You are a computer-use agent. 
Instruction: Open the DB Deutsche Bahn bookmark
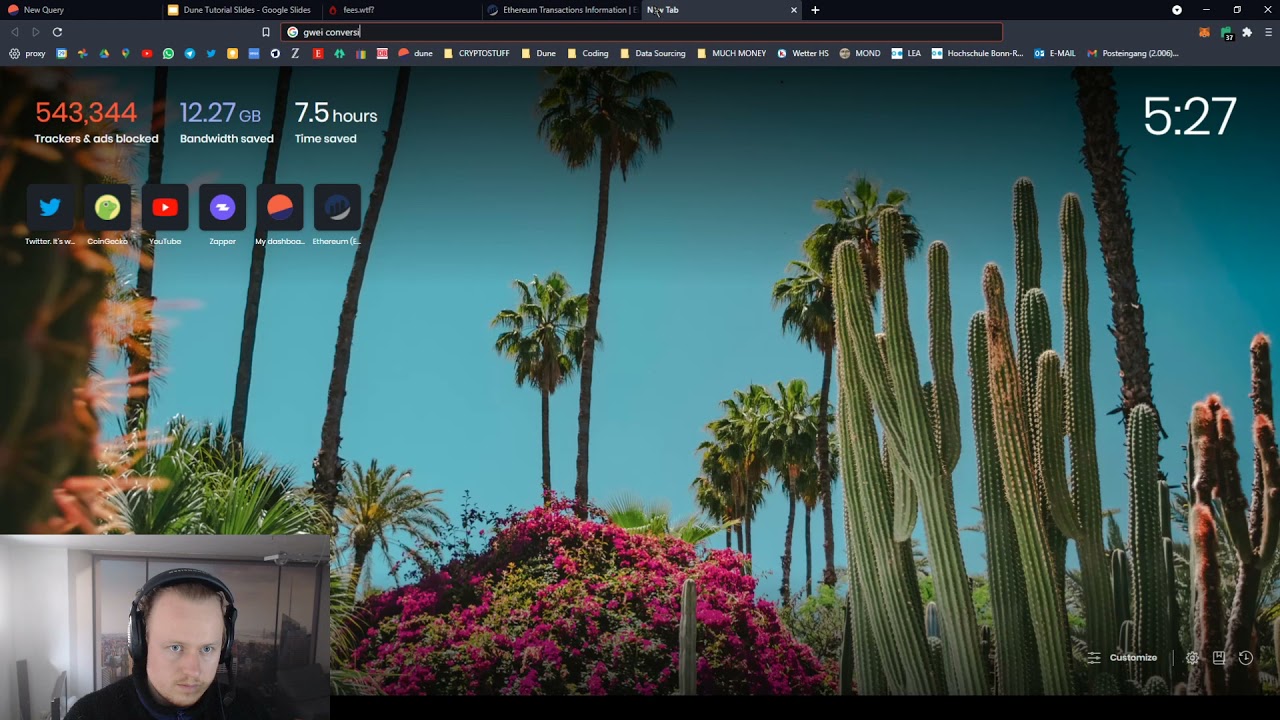pyautogui.click(x=382, y=53)
